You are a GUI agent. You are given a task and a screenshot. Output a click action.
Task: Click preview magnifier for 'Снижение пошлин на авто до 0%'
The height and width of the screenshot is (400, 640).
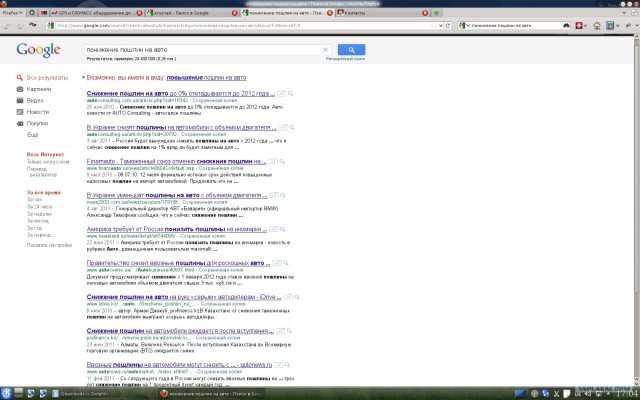[x=290, y=93]
